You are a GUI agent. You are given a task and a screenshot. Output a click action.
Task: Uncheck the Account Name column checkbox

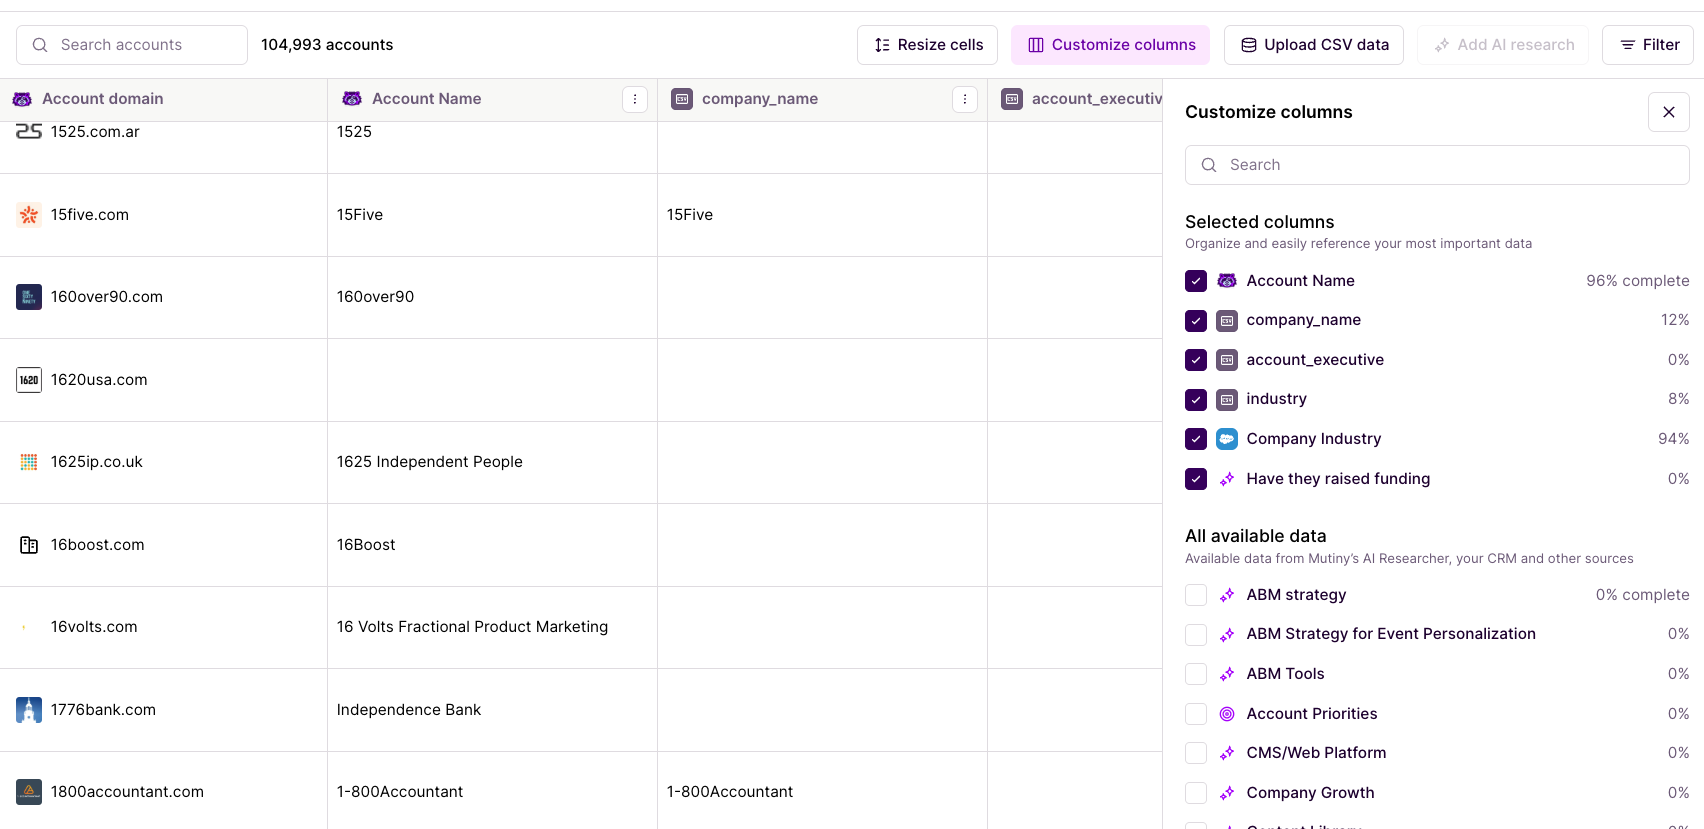tap(1196, 281)
